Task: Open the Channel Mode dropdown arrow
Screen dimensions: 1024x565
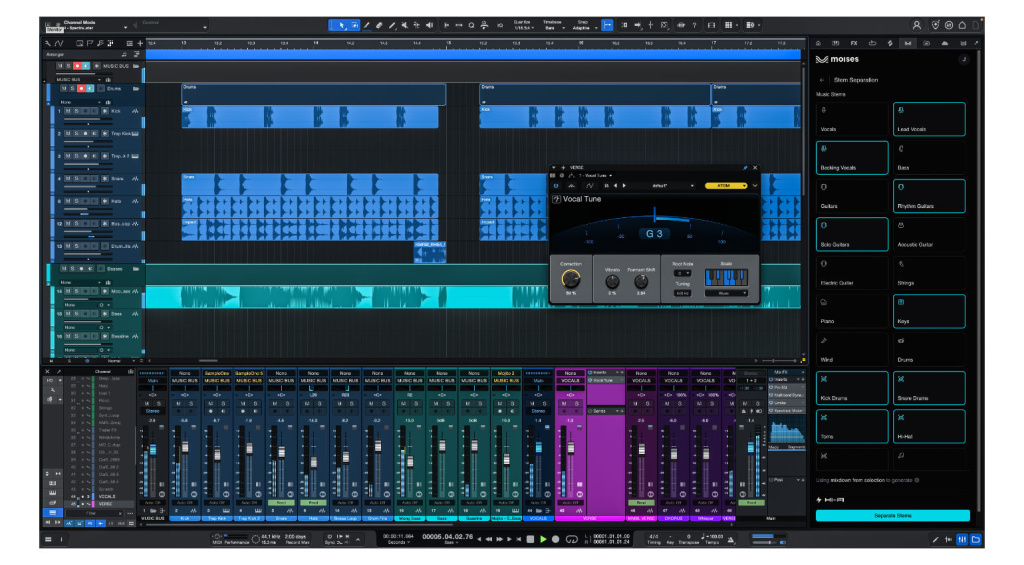Action: pos(125,27)
